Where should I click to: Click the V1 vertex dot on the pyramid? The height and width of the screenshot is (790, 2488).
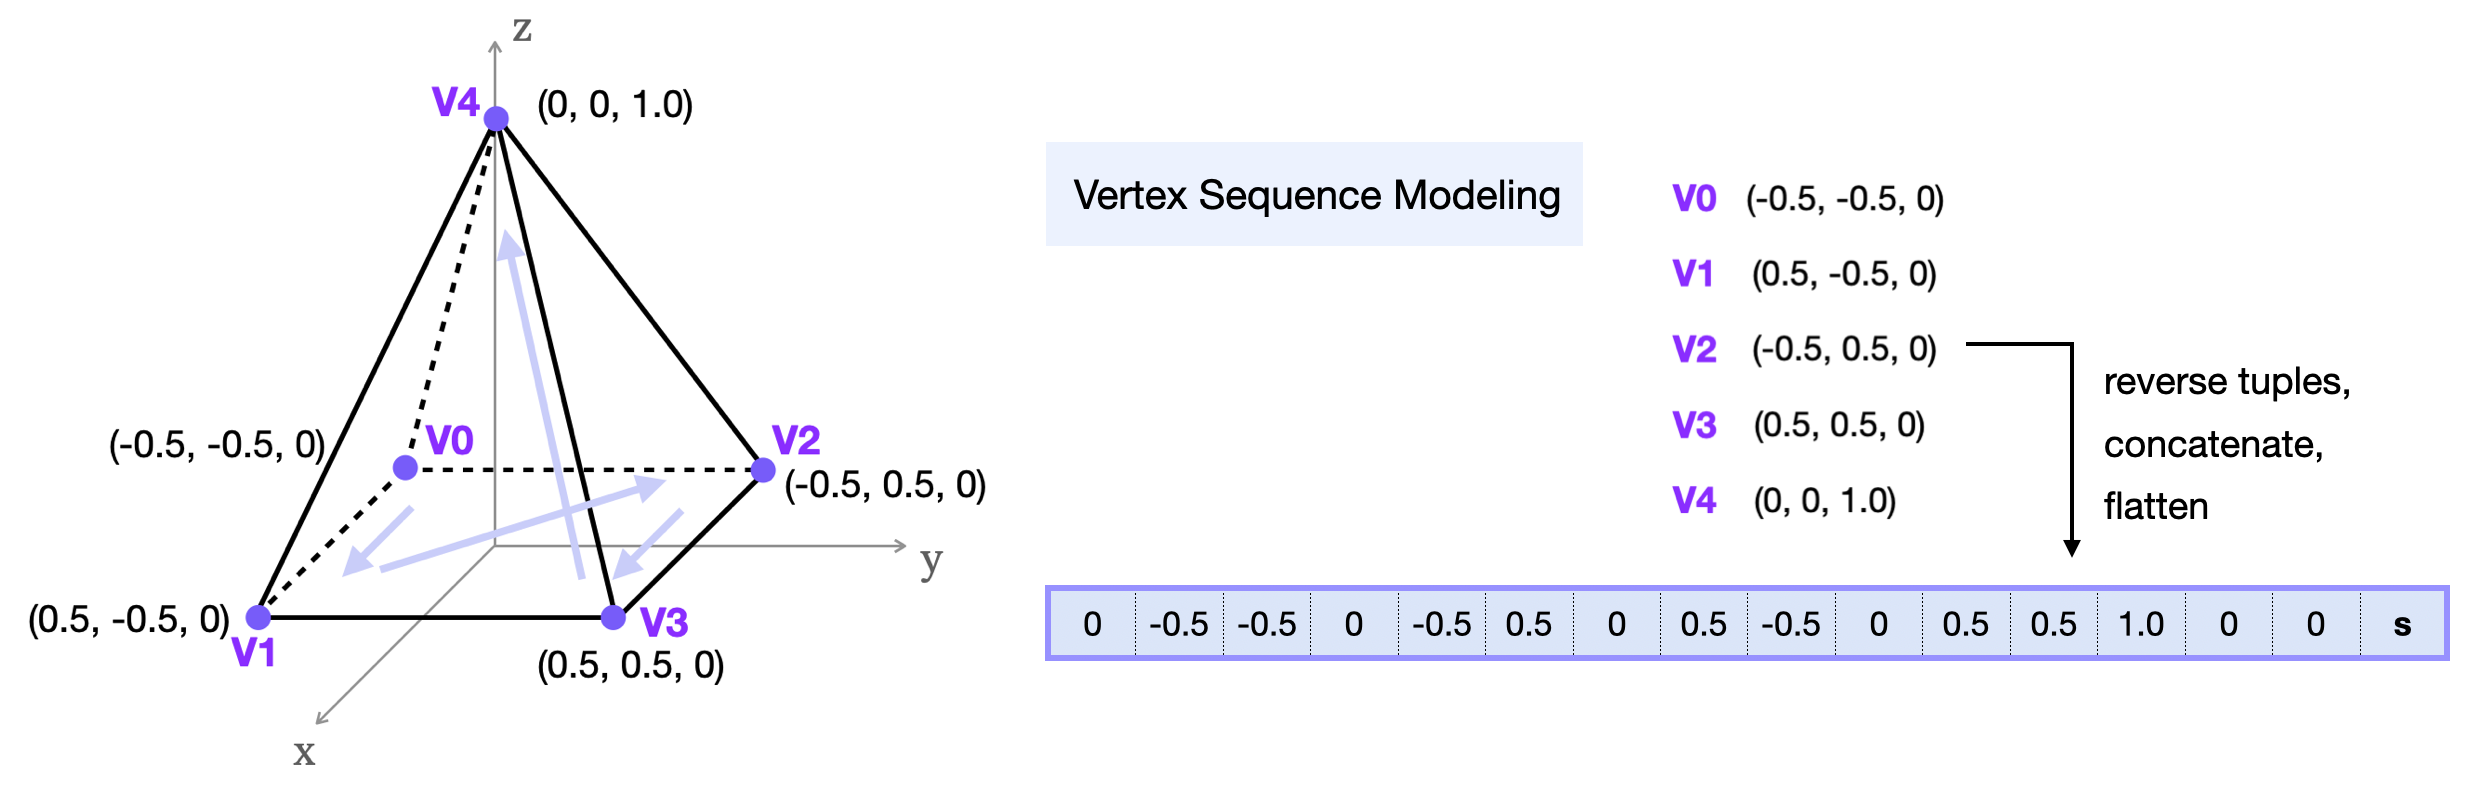click(258, 617)
